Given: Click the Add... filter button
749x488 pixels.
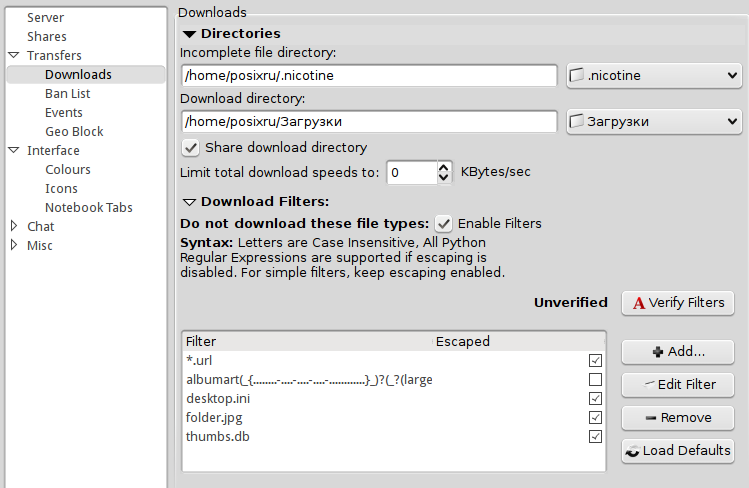Looking at the screenshot, I should pyautogui.click(x=678, y=352).
